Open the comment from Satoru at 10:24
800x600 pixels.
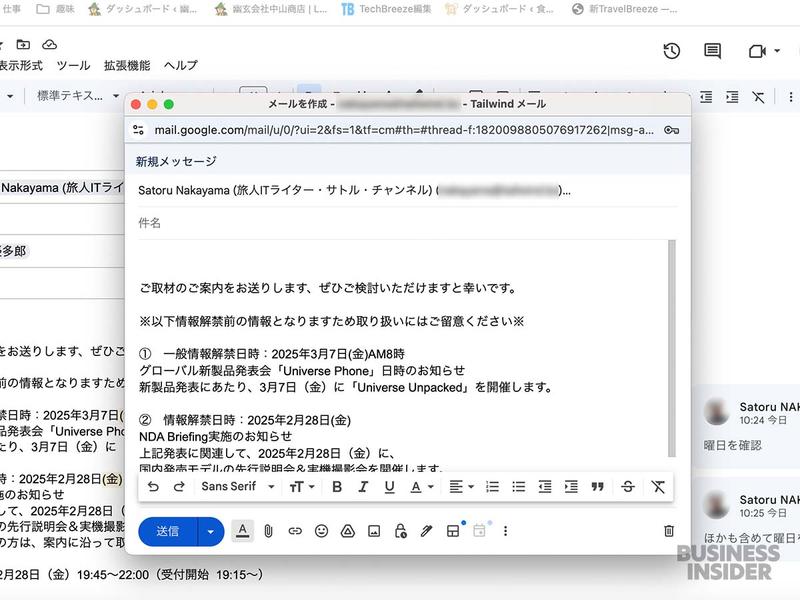click(747, 426)
